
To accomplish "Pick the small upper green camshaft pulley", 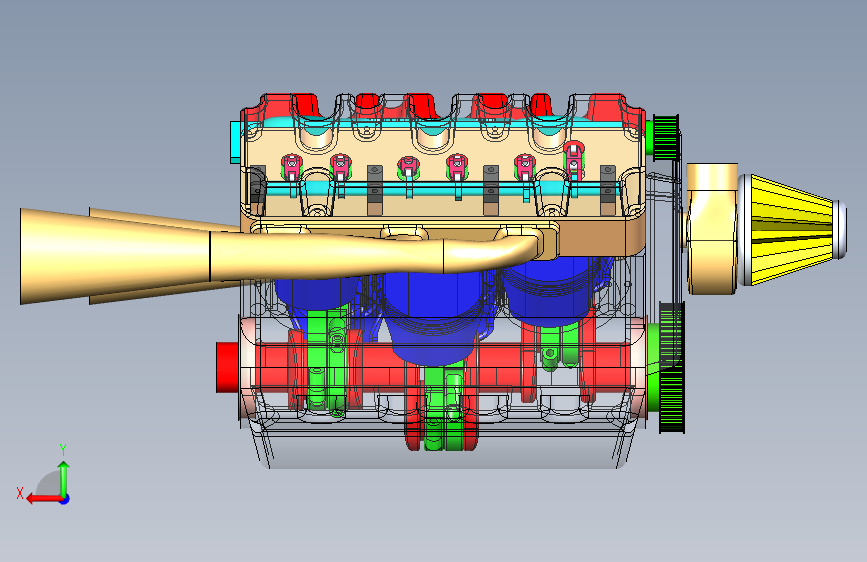I will 665,138.
